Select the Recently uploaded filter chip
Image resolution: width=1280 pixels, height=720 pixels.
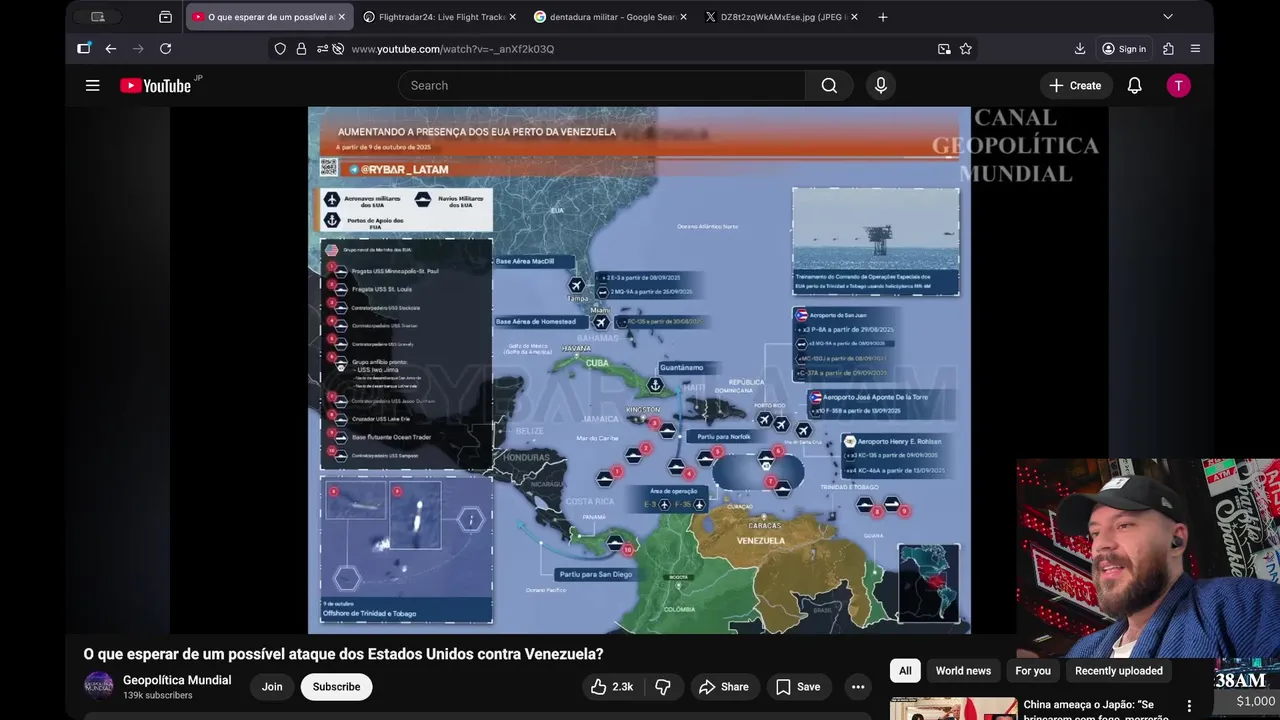pos(1118,671)
